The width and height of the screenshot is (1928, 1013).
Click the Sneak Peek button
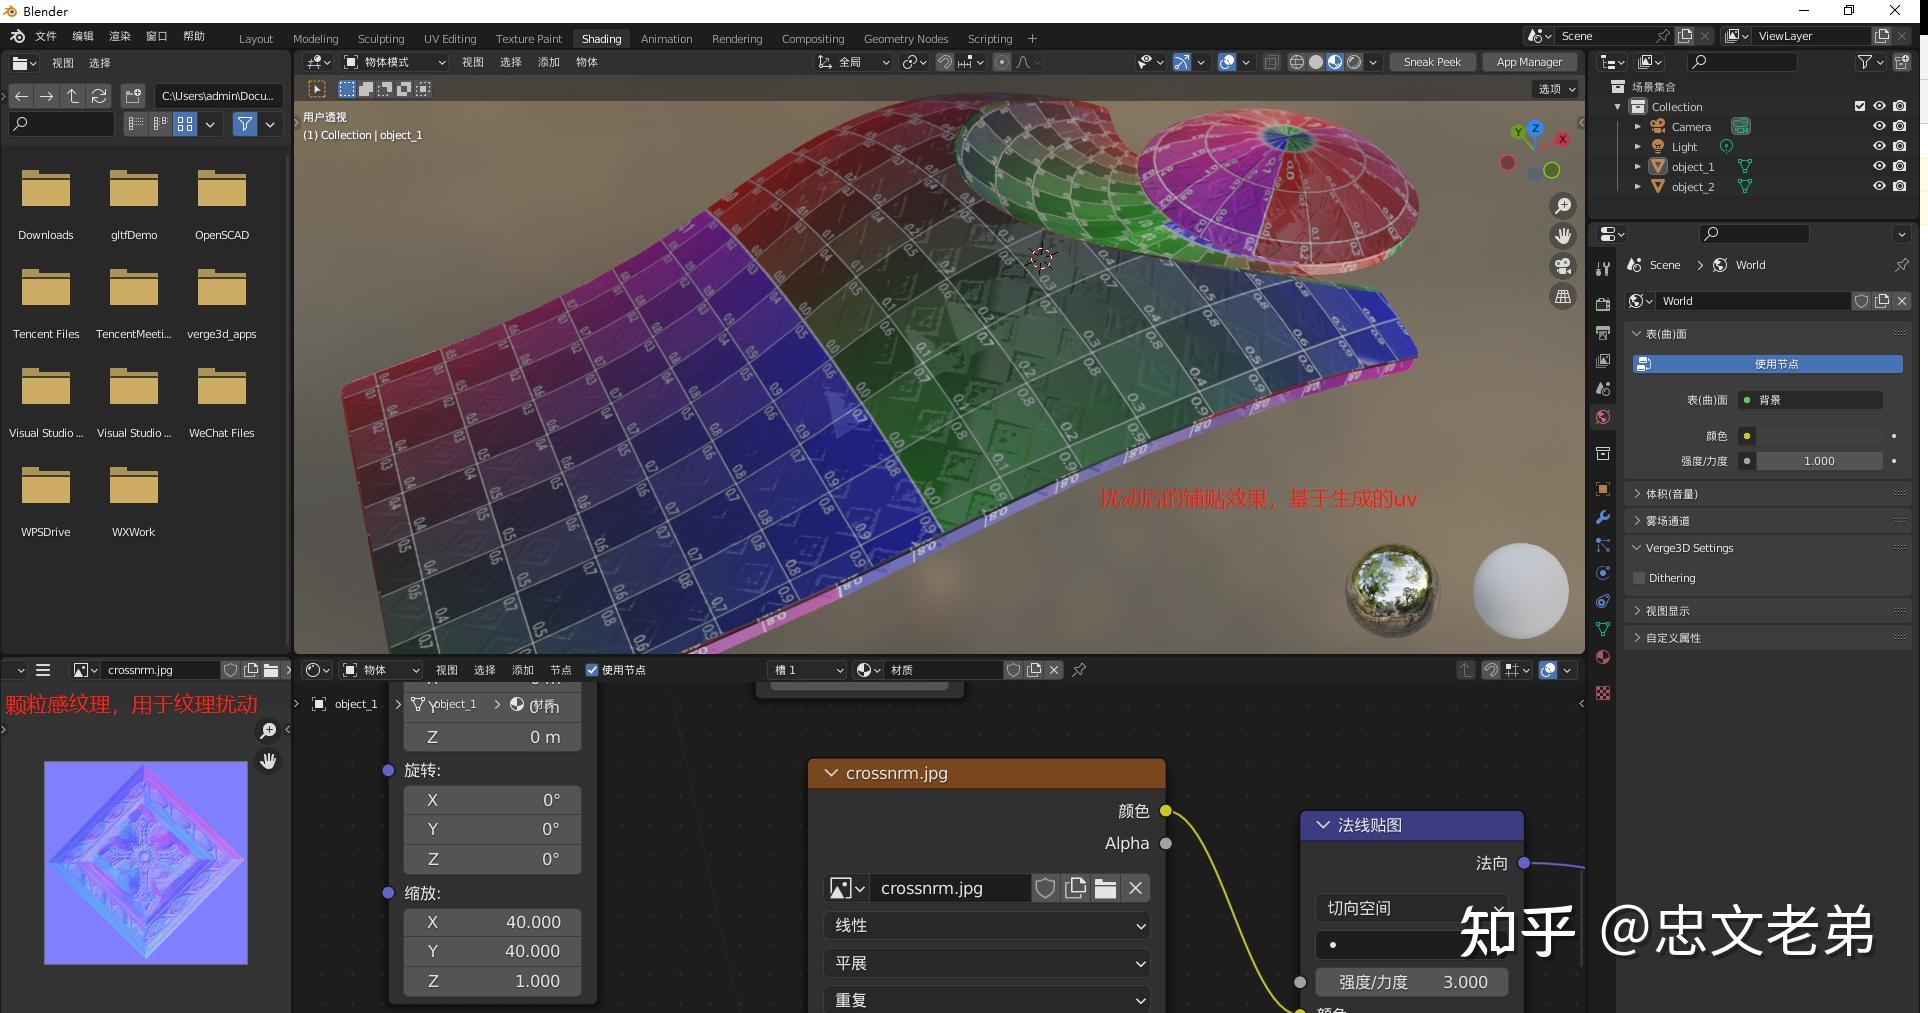tap(1432, 62)
